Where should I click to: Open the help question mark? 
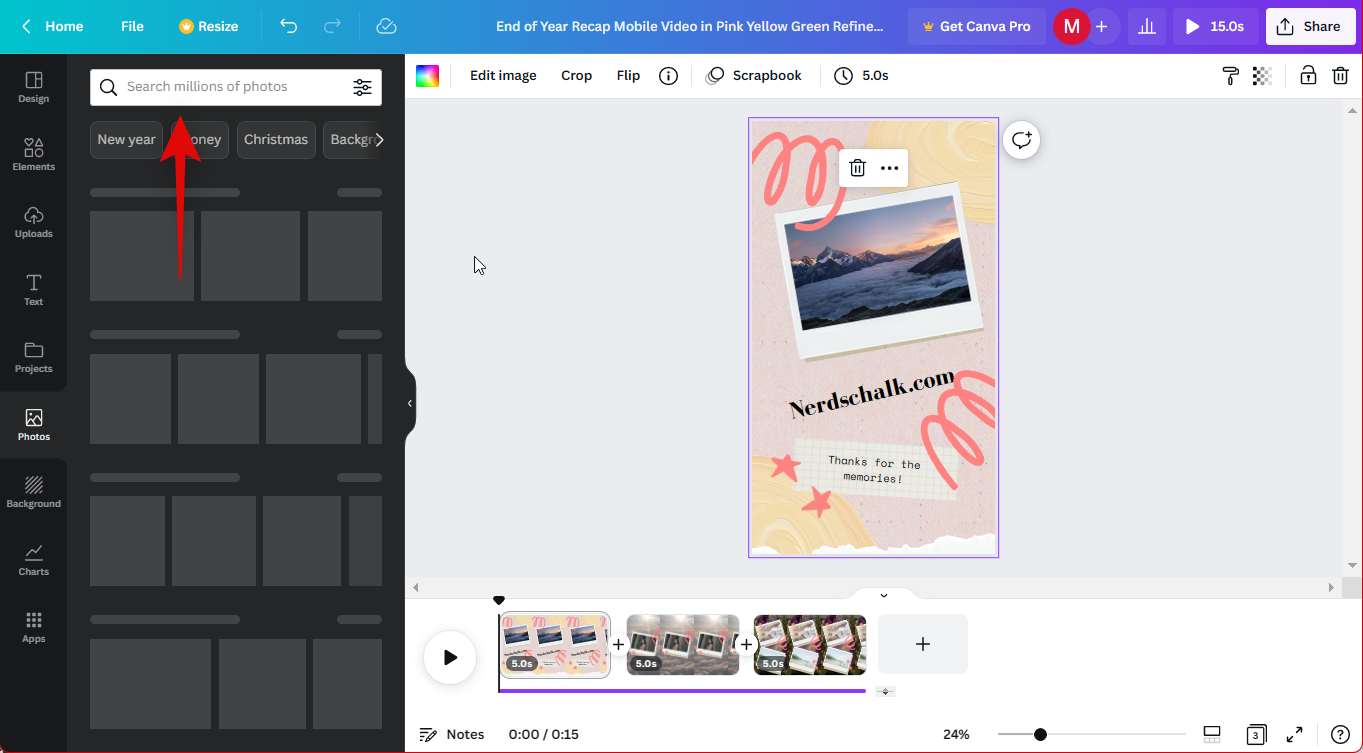click(x=1340, y=734)
